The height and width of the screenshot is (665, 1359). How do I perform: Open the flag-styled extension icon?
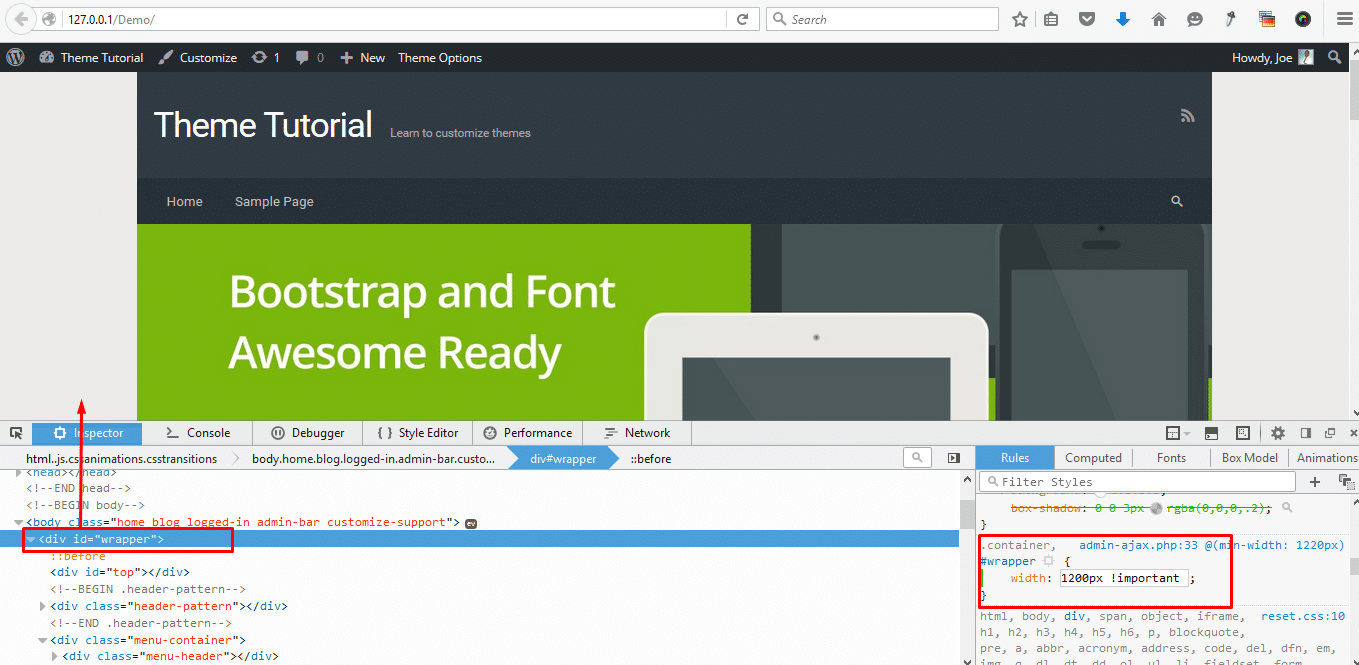1267,19
